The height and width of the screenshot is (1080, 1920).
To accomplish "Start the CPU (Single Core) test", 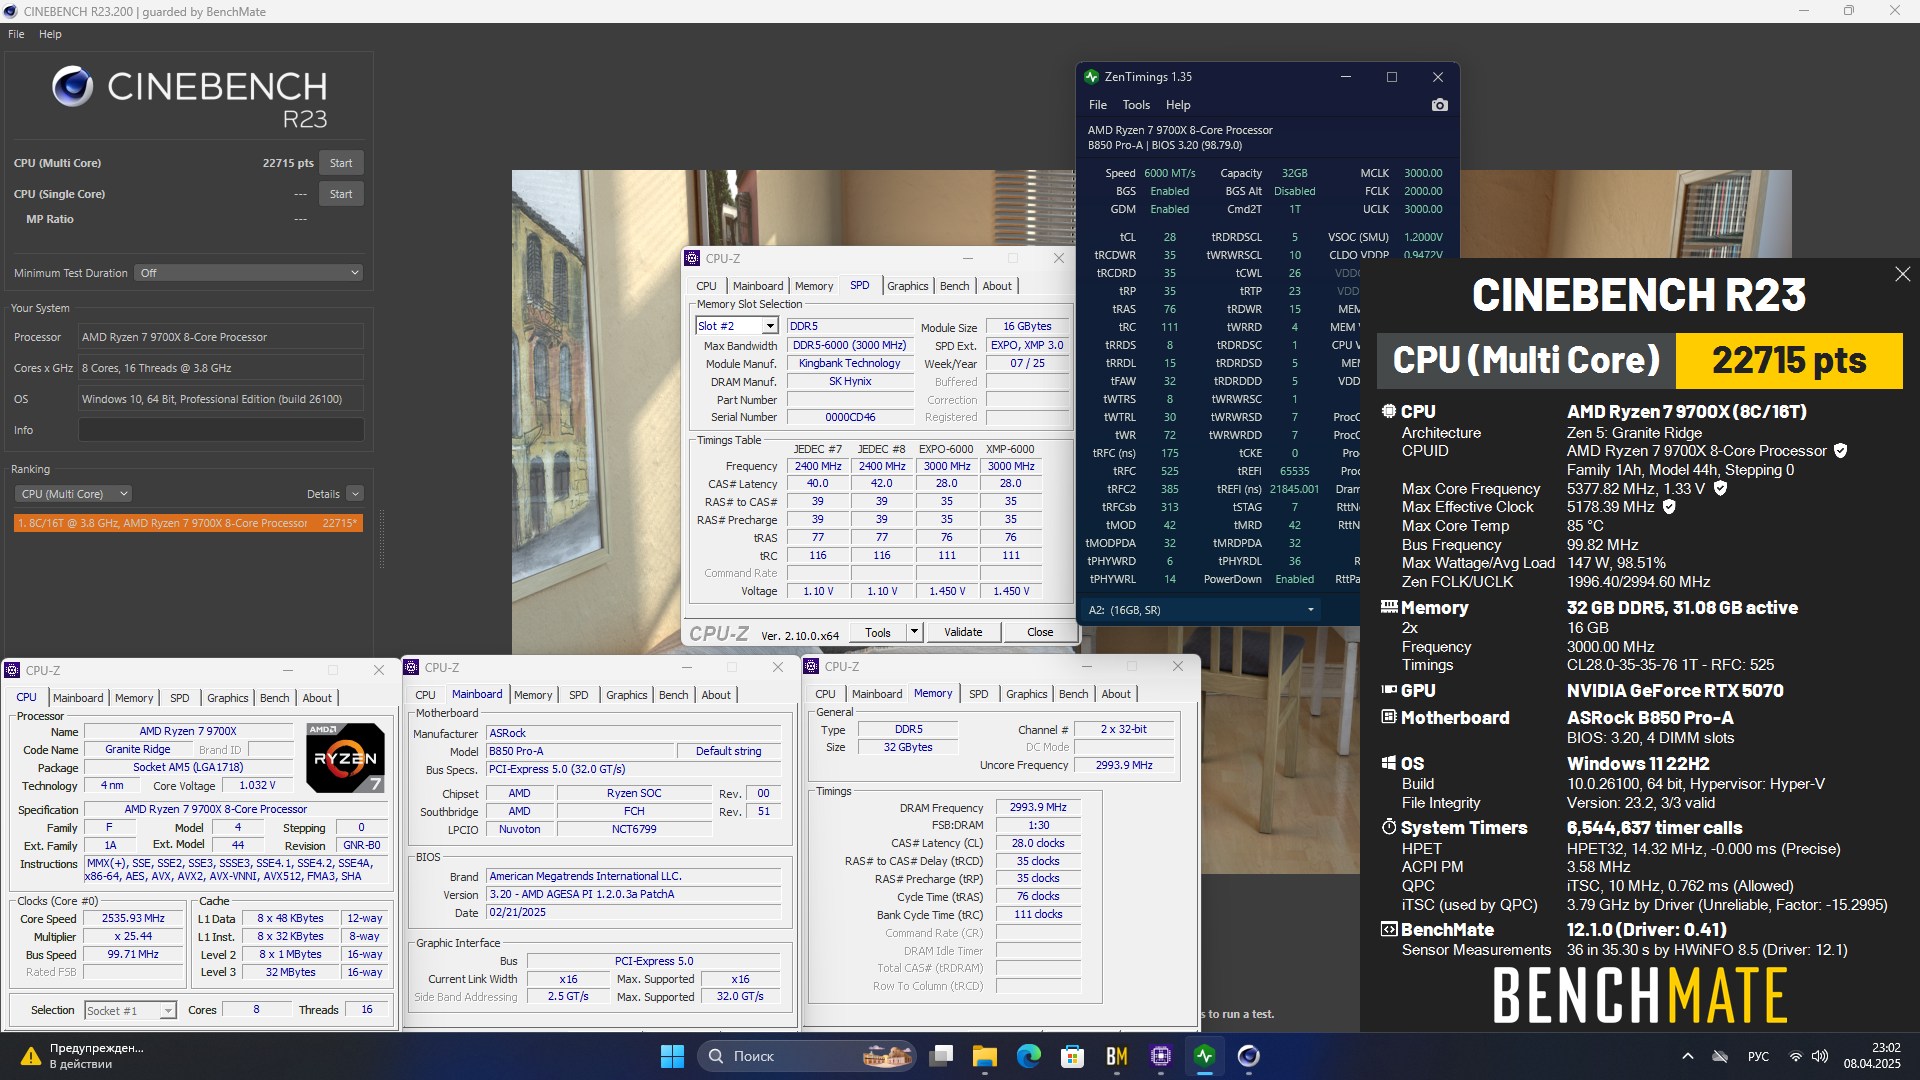I will pos(341,194).
